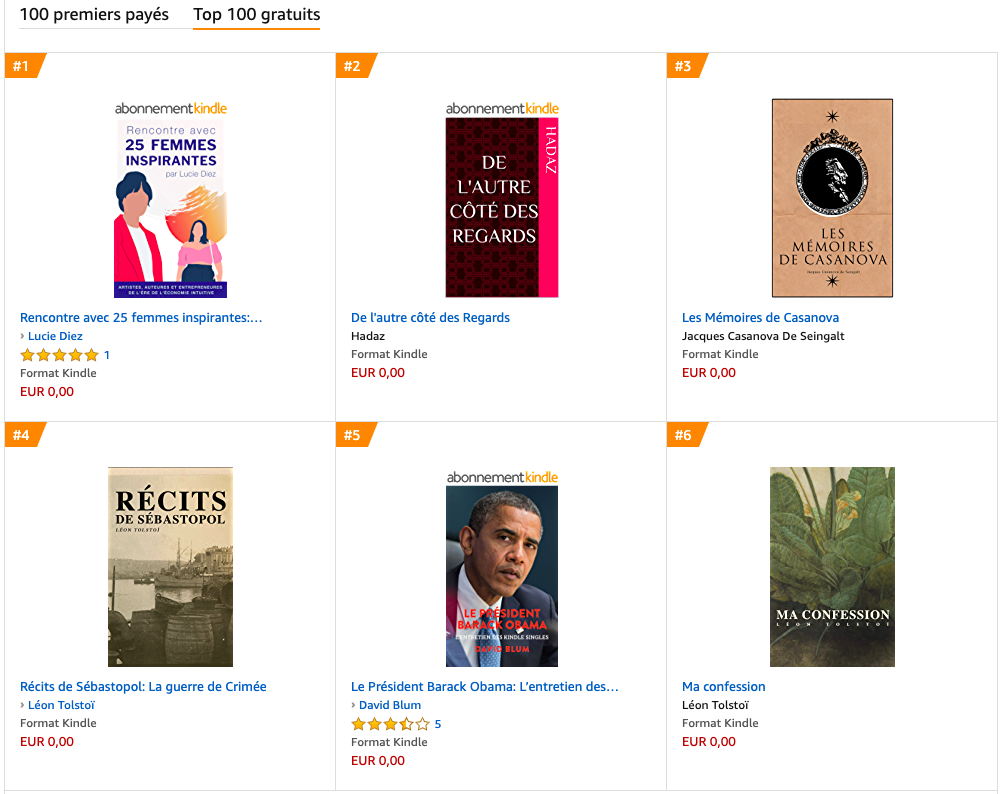1002x794 pixels.
Task: Open the 5-star rating for Lucie Diez's book
Action: click(60, 354)
